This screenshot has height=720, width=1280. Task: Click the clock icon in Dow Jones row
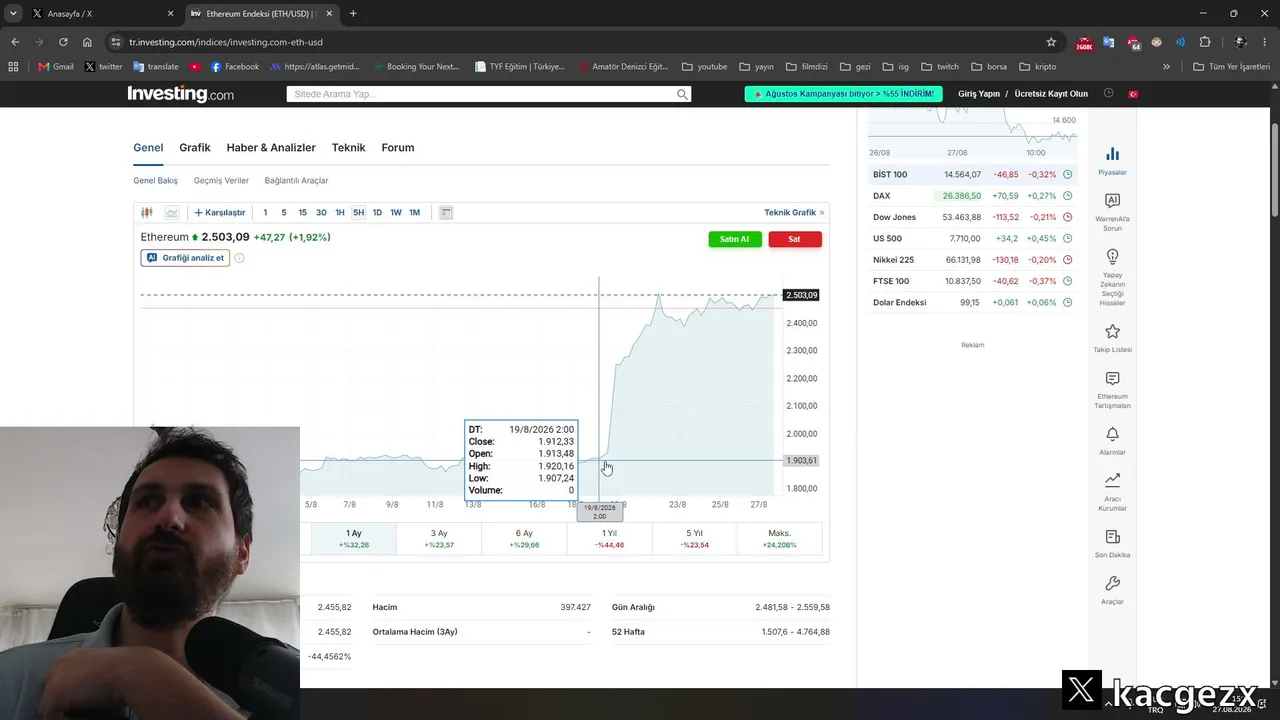(1067, 217)
